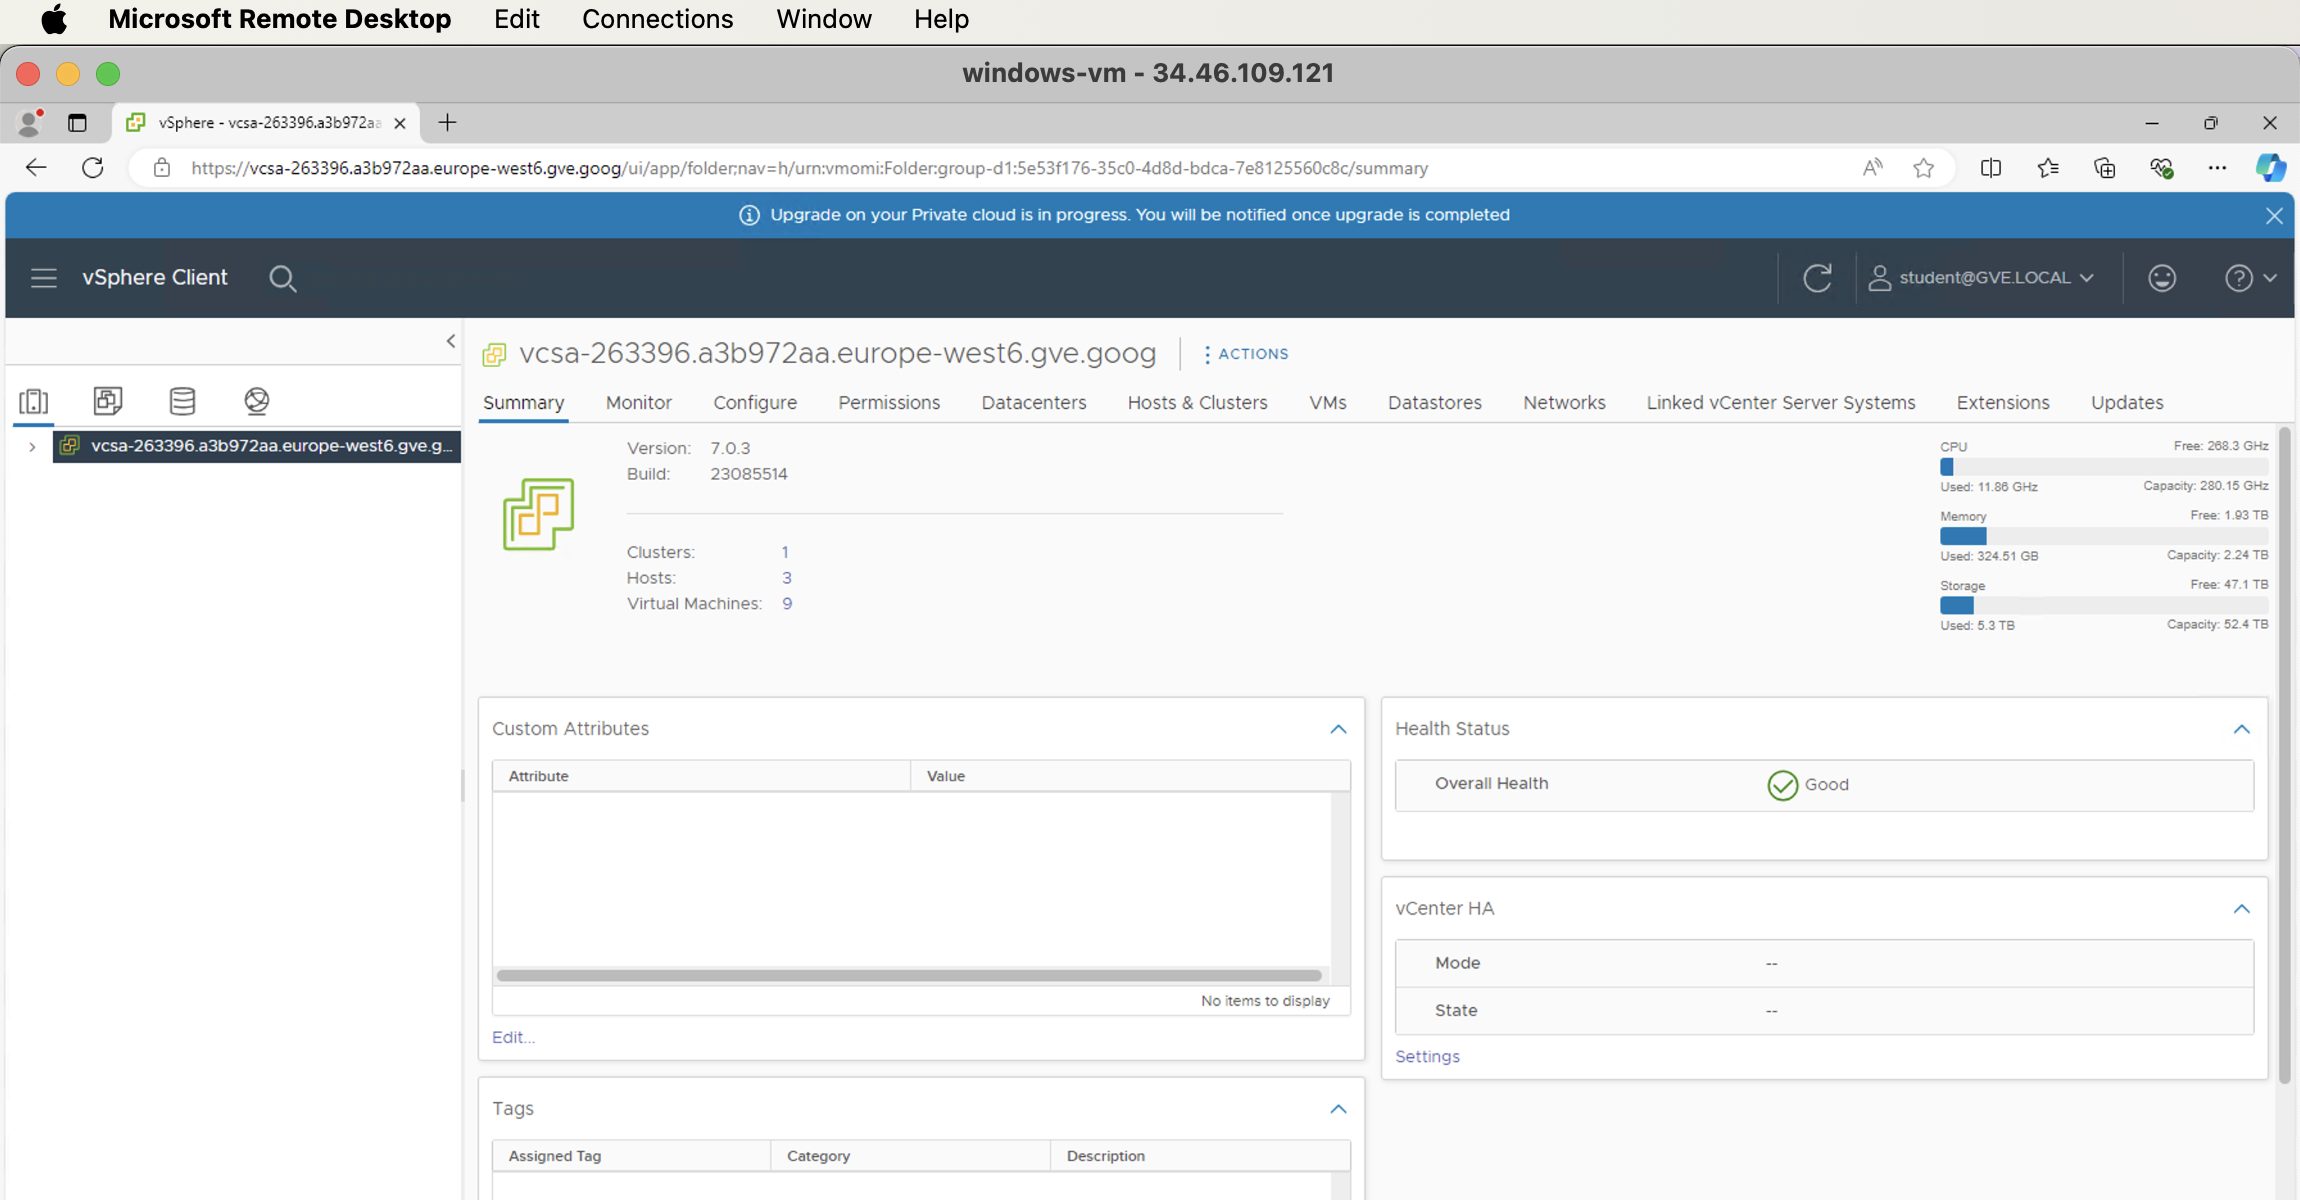Collapse the Health Status panel
Screen dimensions: 2300x1200
(x=2241, y=729)
